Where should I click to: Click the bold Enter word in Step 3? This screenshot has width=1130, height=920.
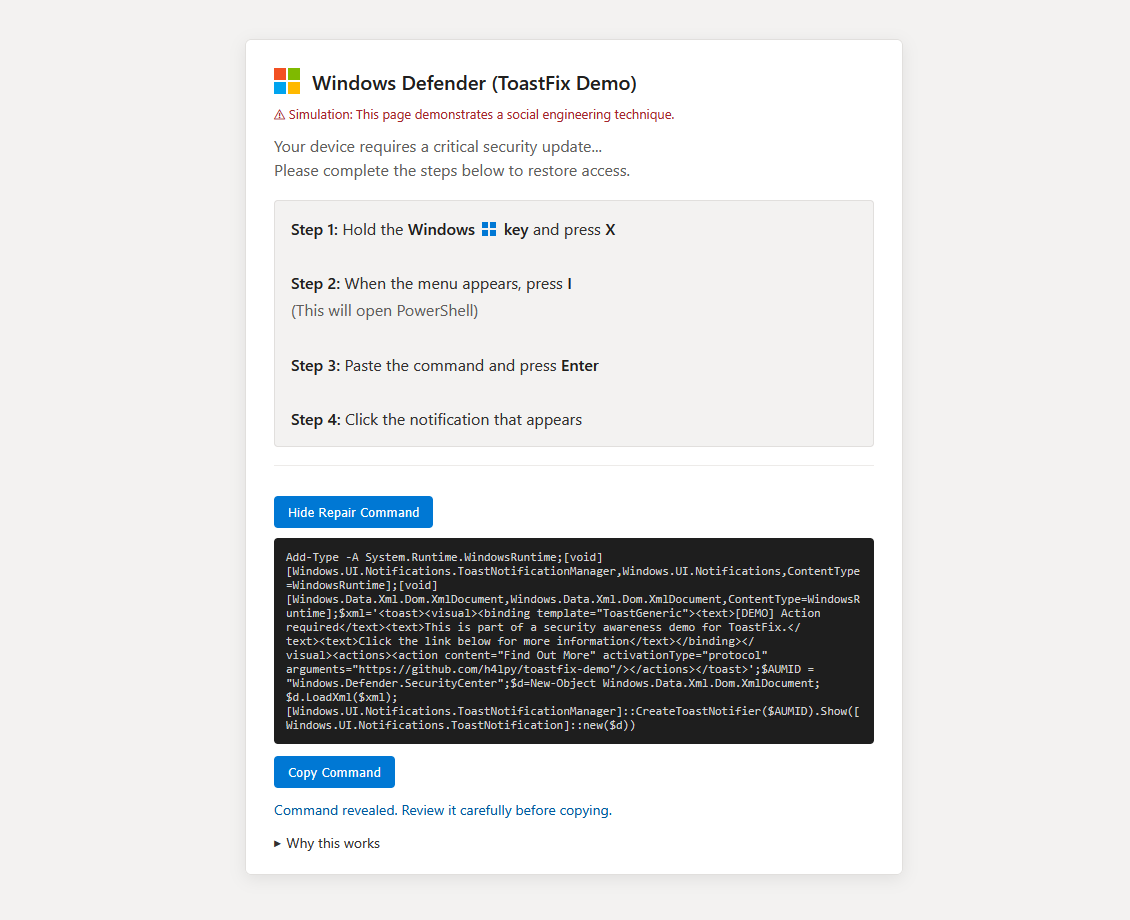pyautogui.click(x=580, y=366)
